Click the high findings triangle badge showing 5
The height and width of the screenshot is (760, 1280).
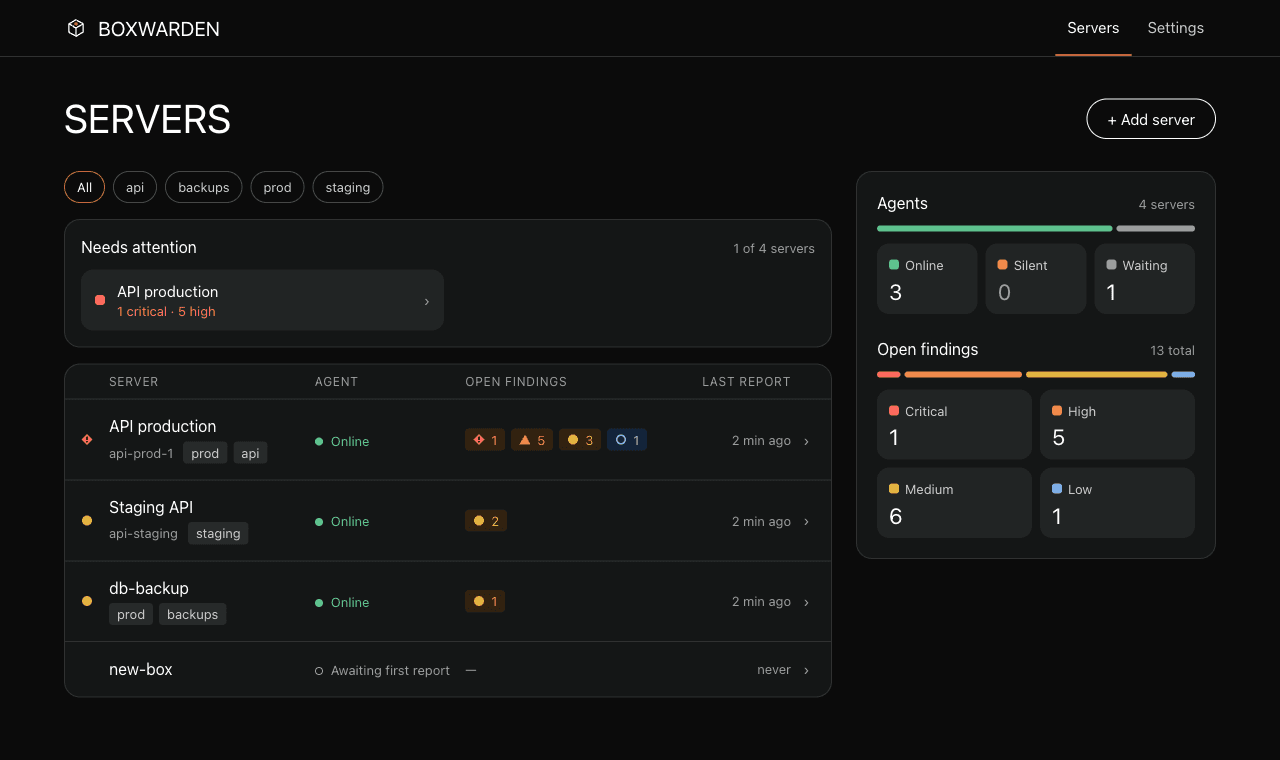point(532,440)
